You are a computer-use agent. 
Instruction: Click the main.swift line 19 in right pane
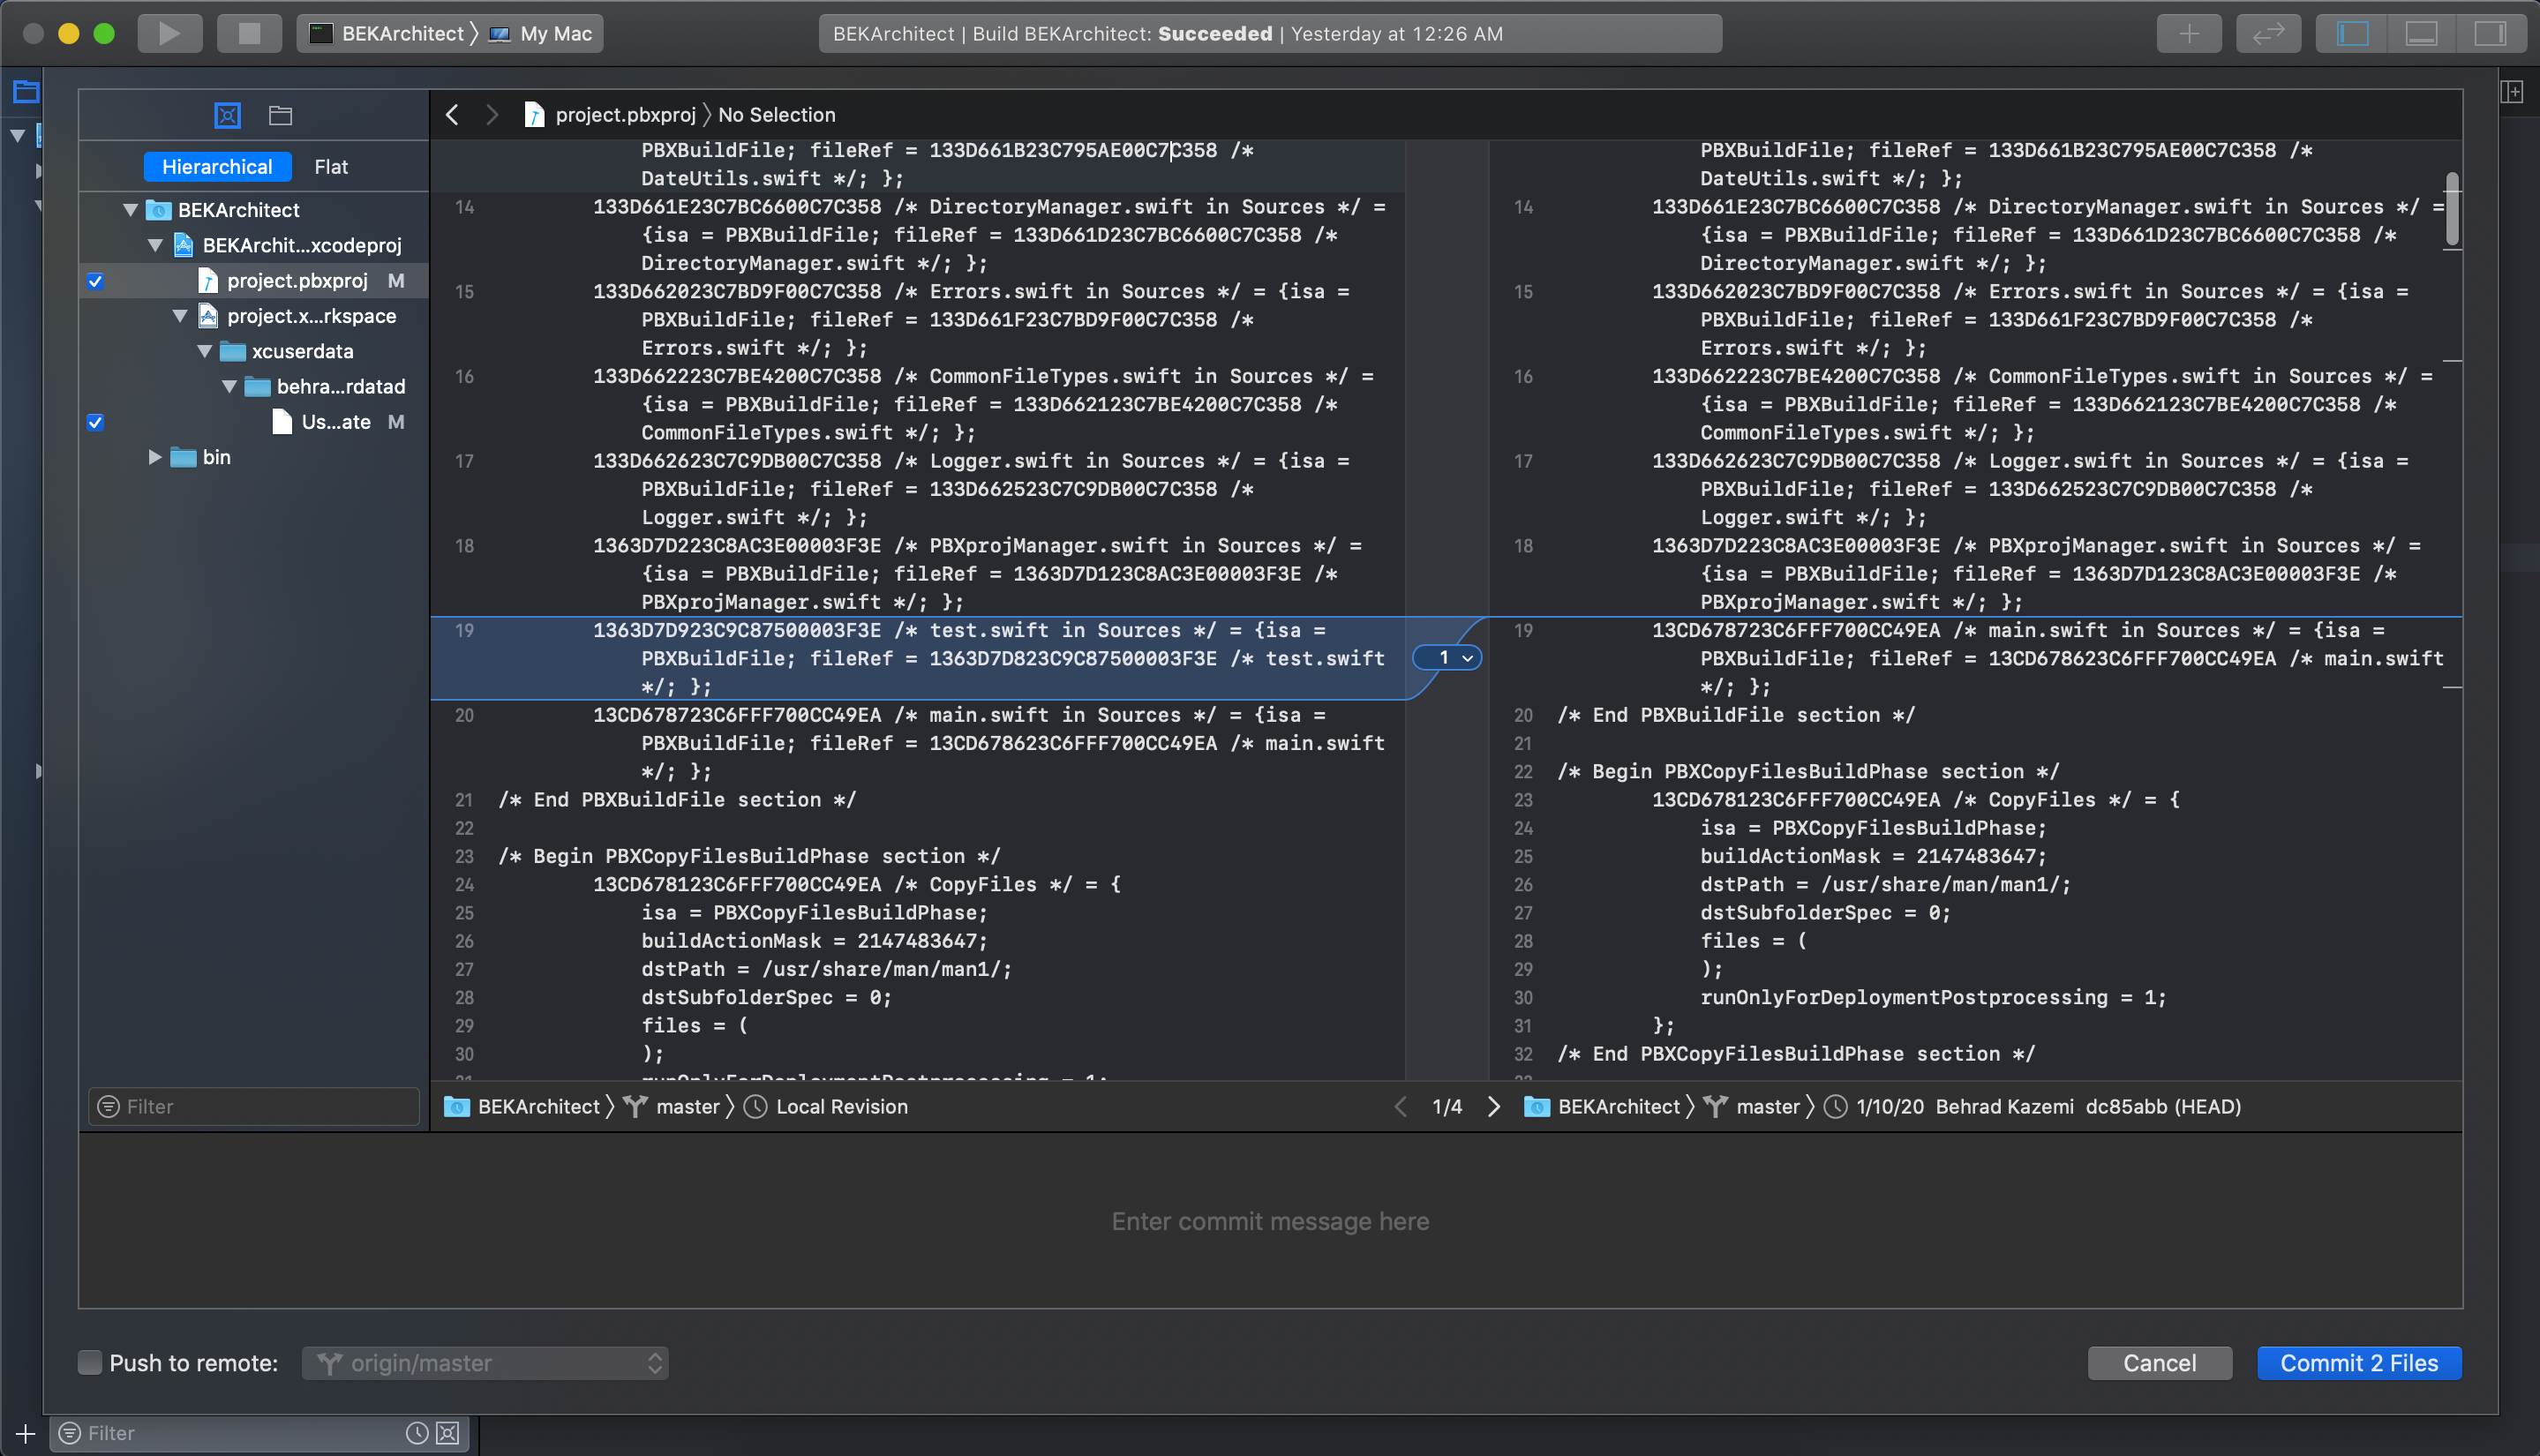click(1976, 658)
